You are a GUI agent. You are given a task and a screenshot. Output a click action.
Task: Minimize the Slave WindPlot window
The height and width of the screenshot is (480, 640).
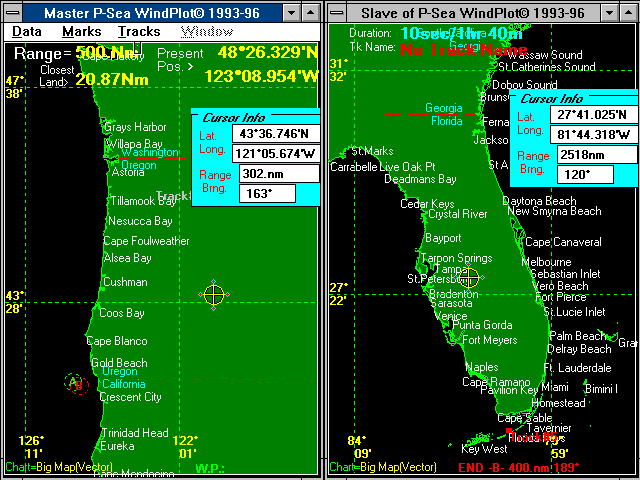(x=610, y=13)
